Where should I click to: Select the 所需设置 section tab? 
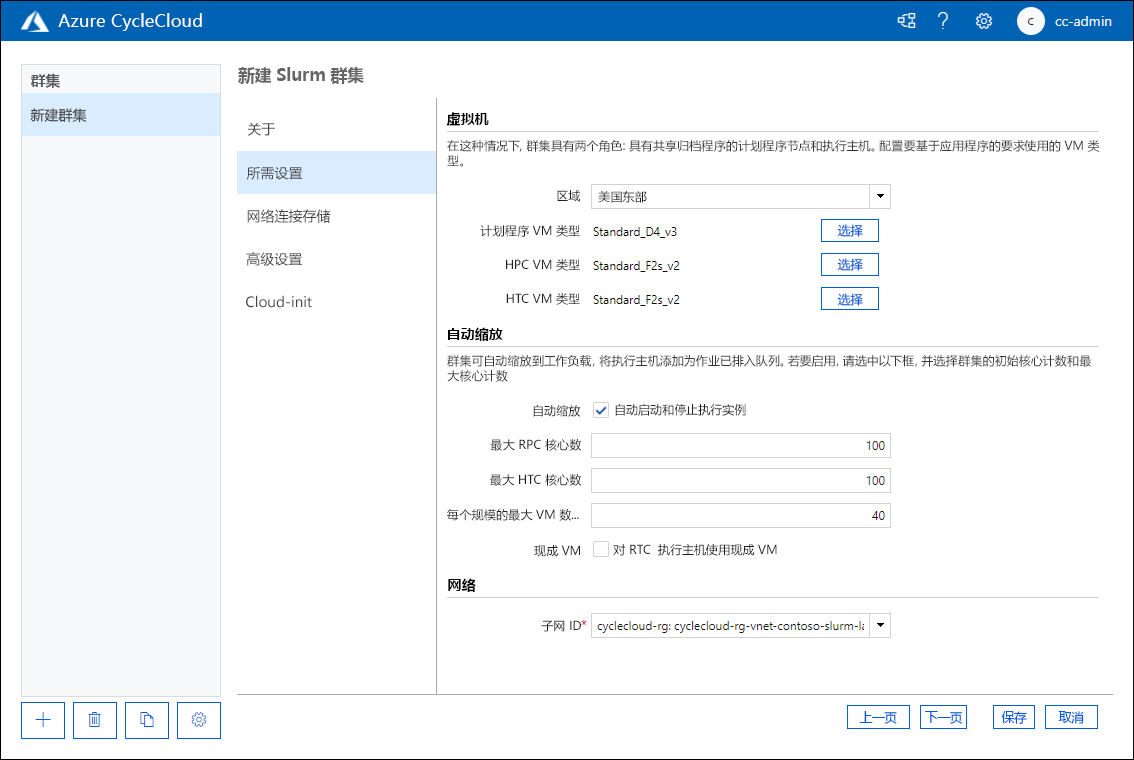coord(336,173)
